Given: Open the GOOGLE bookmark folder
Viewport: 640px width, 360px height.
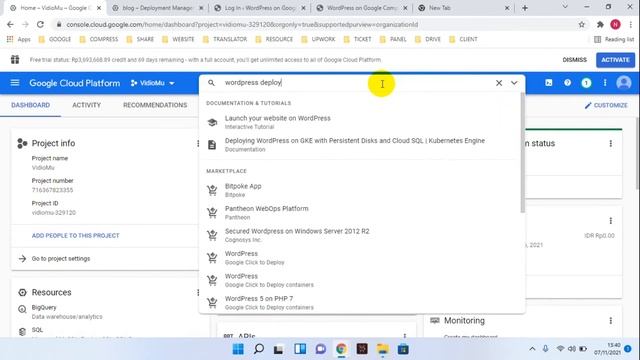Looking at the screenshot, I should pos(55,39).
